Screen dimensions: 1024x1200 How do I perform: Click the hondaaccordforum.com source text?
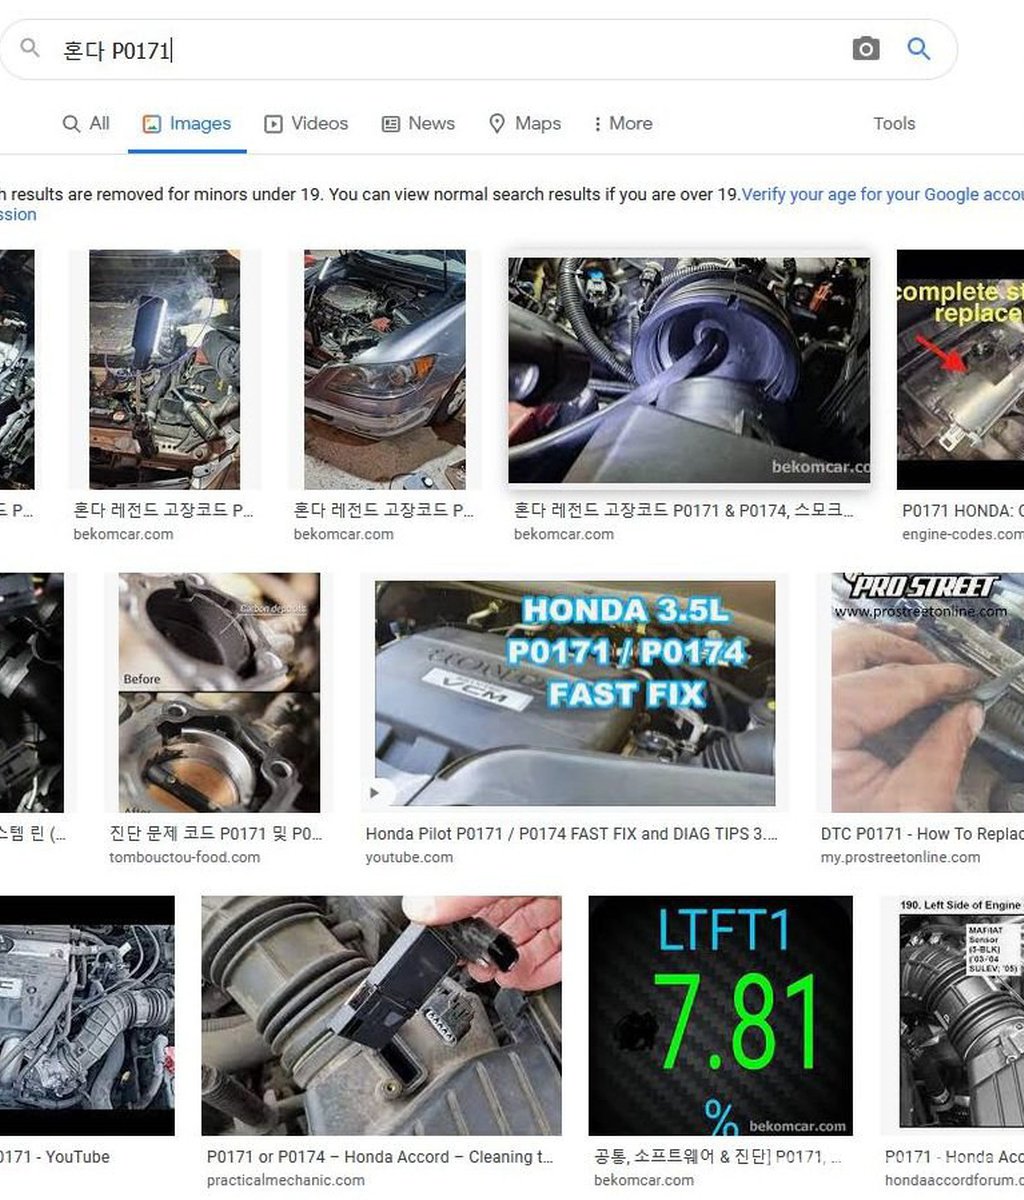(954, 1180)
